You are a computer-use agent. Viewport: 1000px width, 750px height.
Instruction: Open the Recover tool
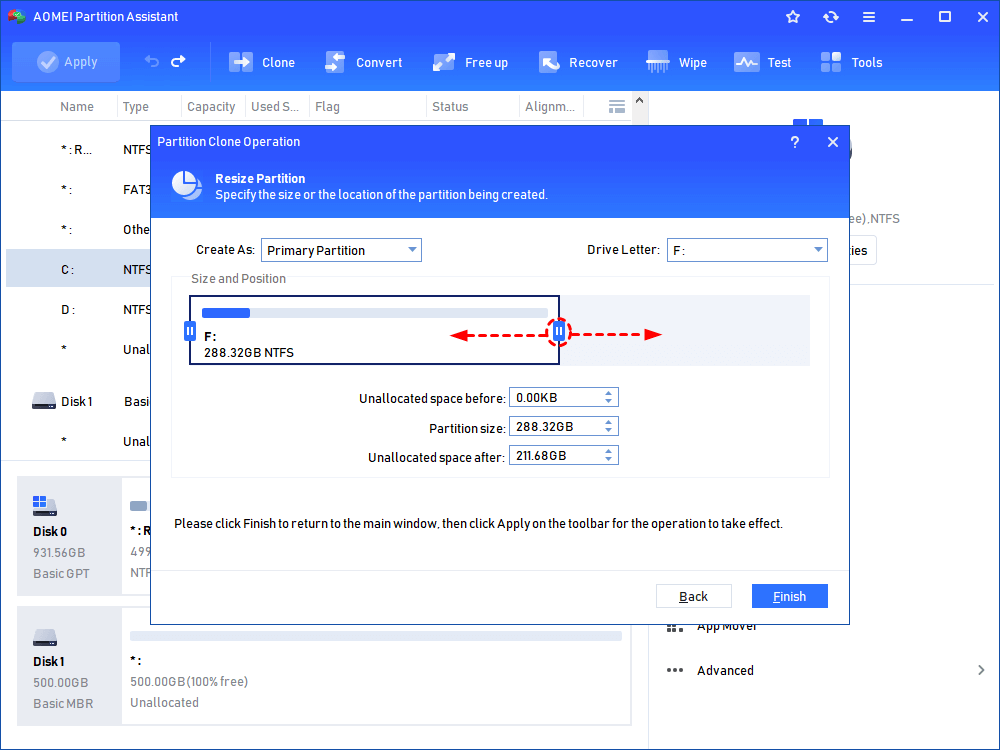[x=578, y=62]
